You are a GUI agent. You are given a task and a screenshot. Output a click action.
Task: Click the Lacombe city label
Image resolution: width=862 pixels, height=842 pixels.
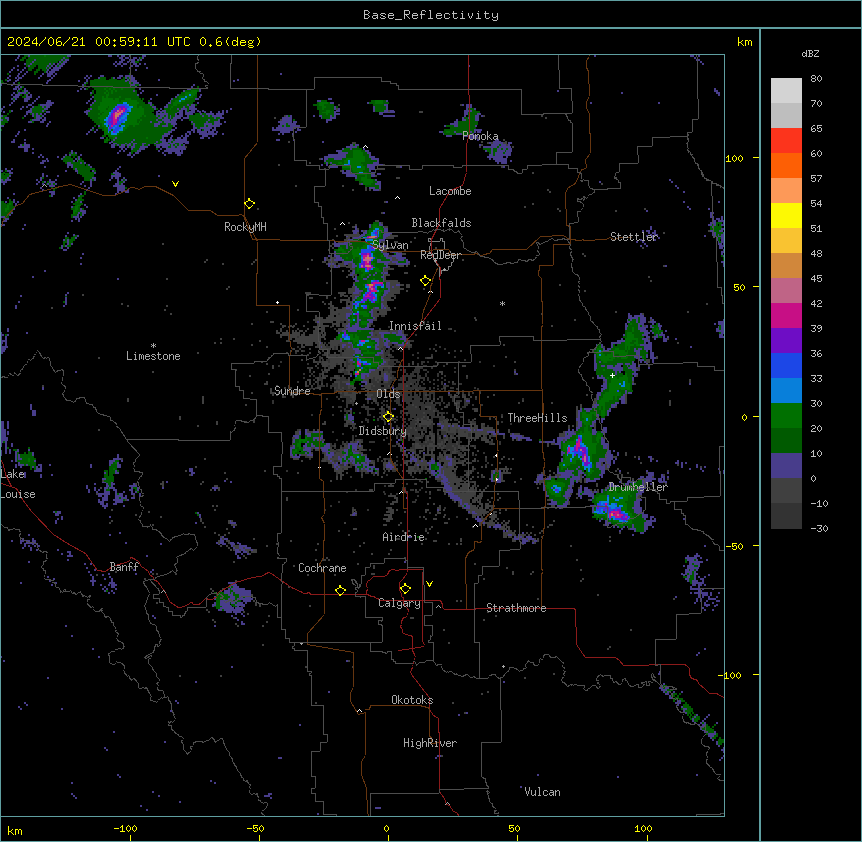click(450, 191)
